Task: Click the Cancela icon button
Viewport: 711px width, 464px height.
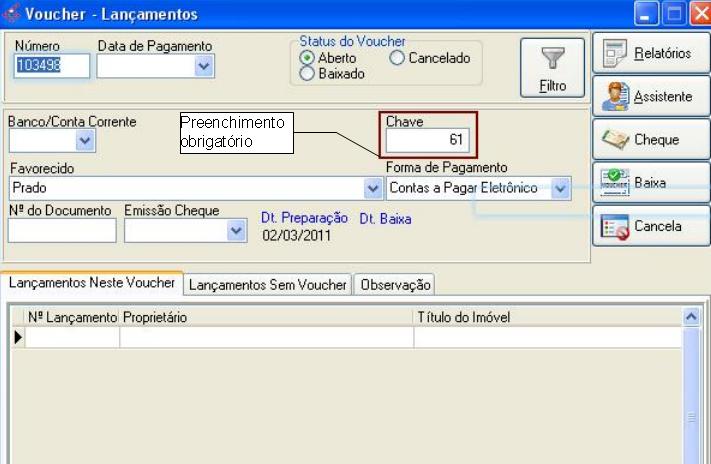Action: pos(614,227)
